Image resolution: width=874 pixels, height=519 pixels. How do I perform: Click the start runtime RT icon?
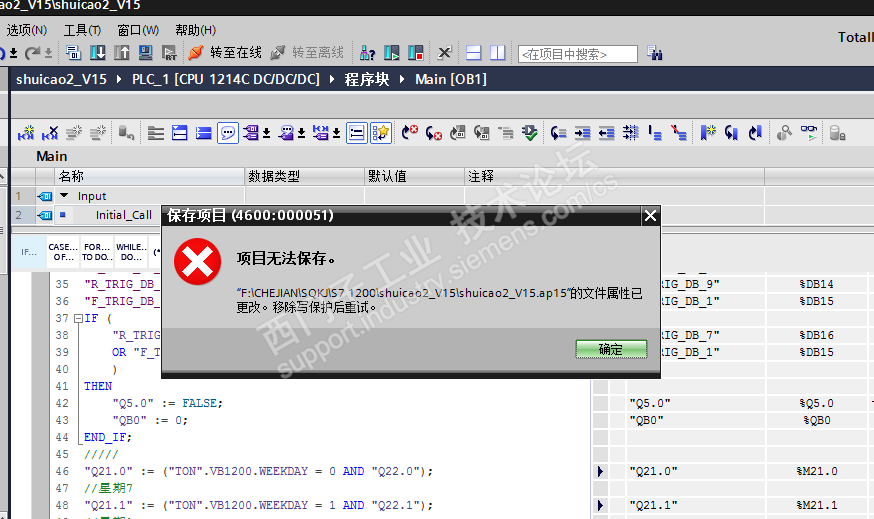(x=169, y=53)
